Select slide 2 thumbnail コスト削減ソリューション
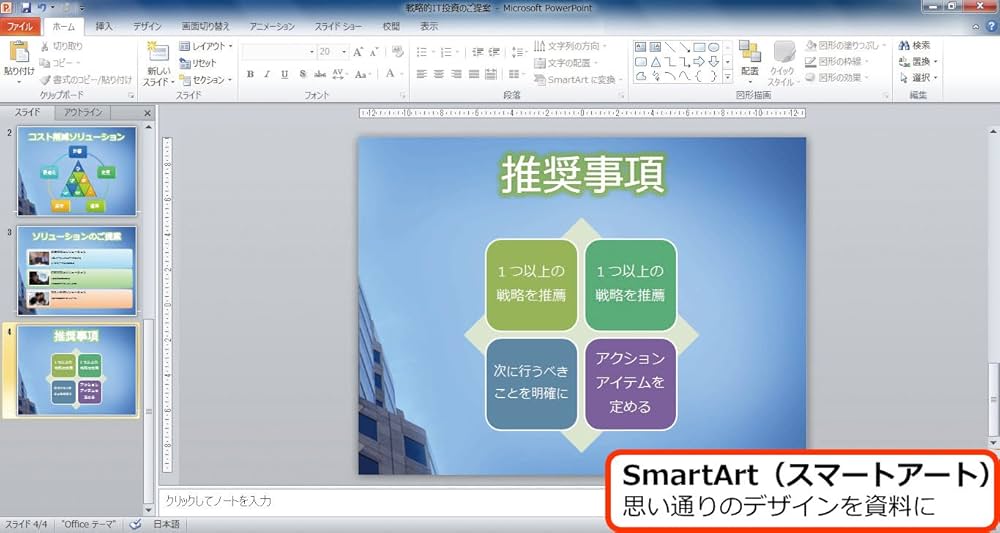The height and width of the screenshot is (533, 1000). [x=77, y=170]
